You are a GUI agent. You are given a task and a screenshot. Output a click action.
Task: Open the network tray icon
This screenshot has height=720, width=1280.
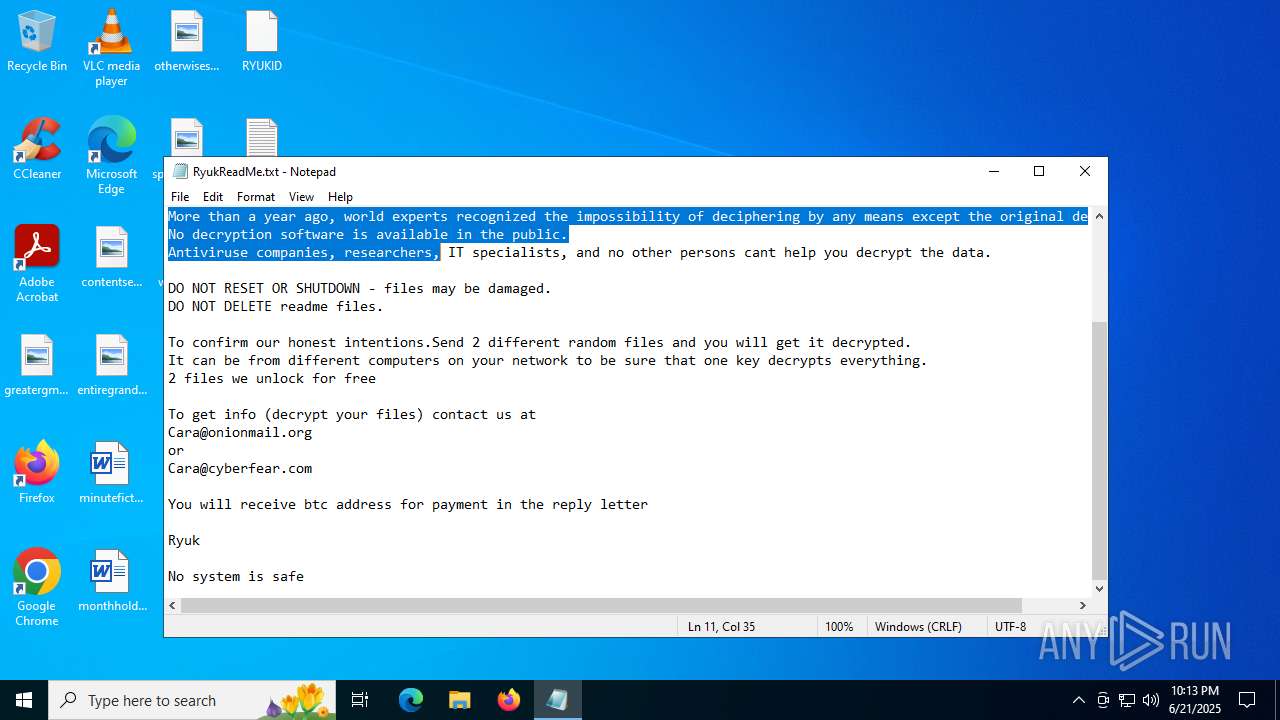[1127, 700]
